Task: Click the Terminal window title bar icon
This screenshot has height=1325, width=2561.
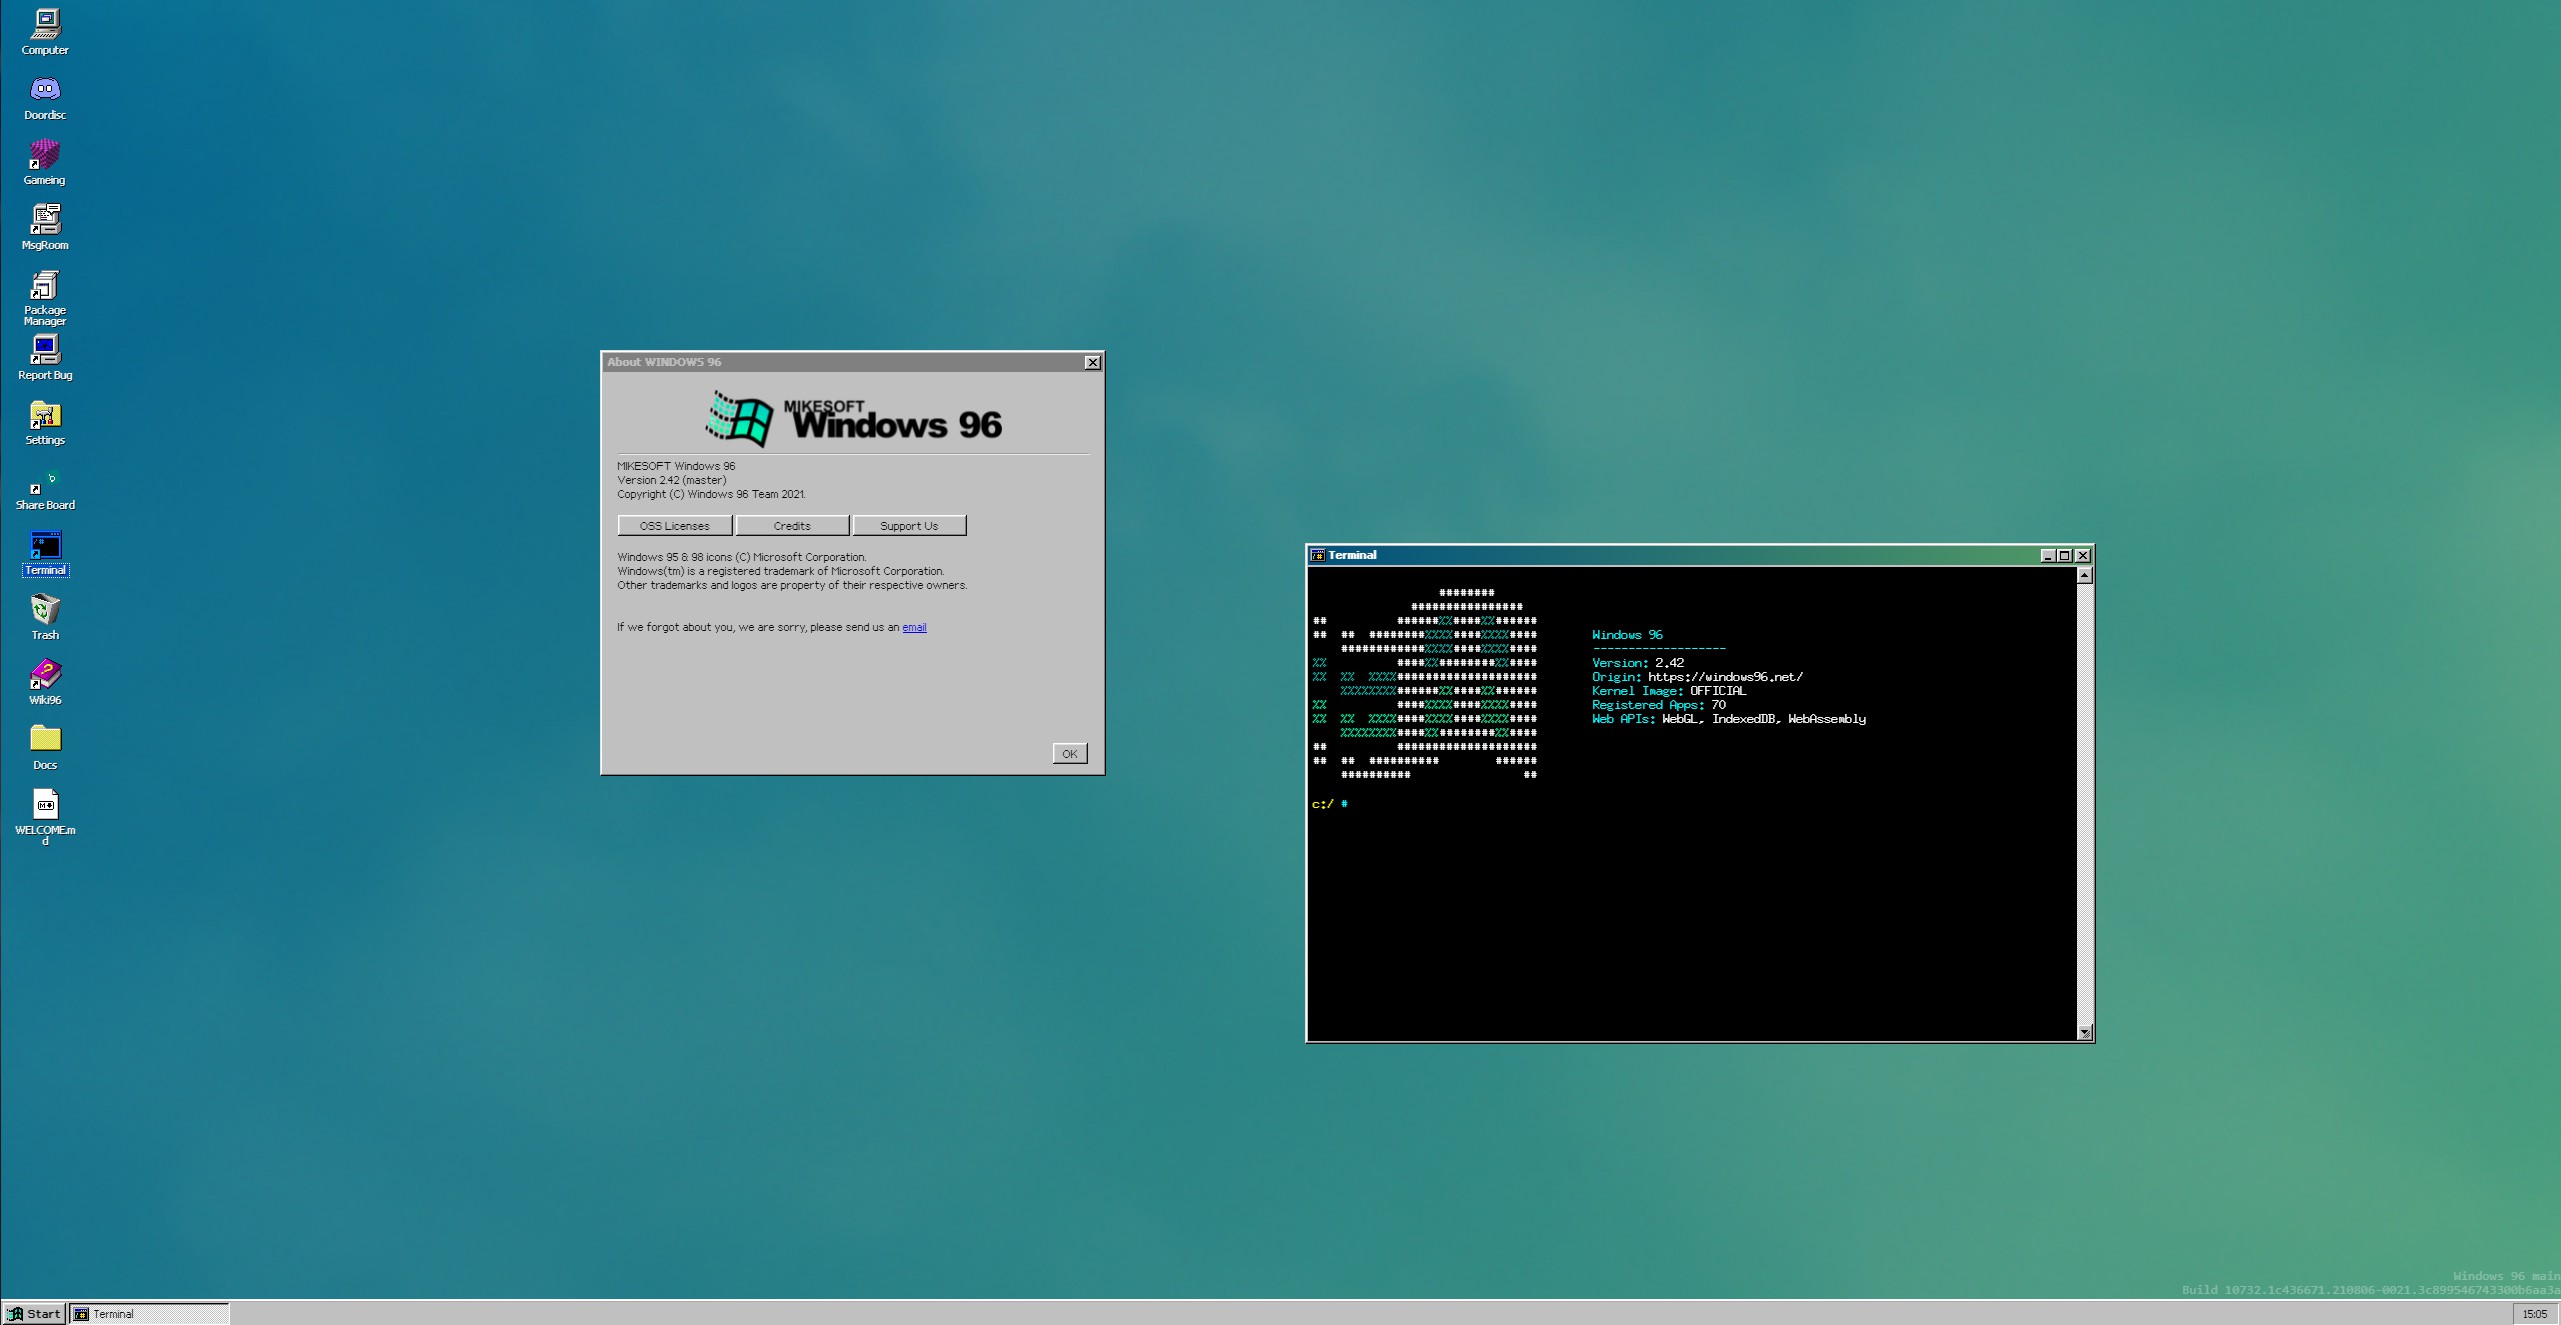Action: pyautogui.click(x=1318, y=555)
